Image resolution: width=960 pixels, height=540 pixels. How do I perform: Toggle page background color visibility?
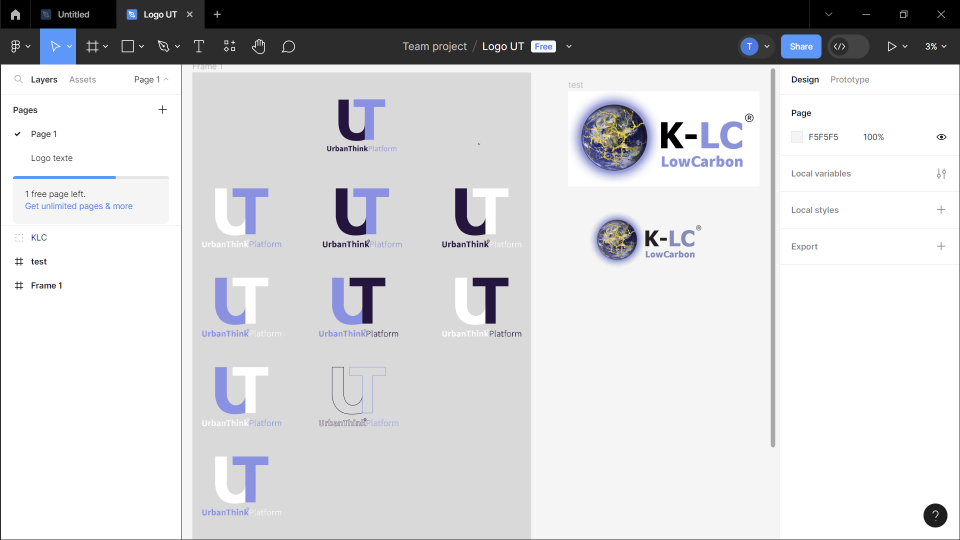click(941, 137)
